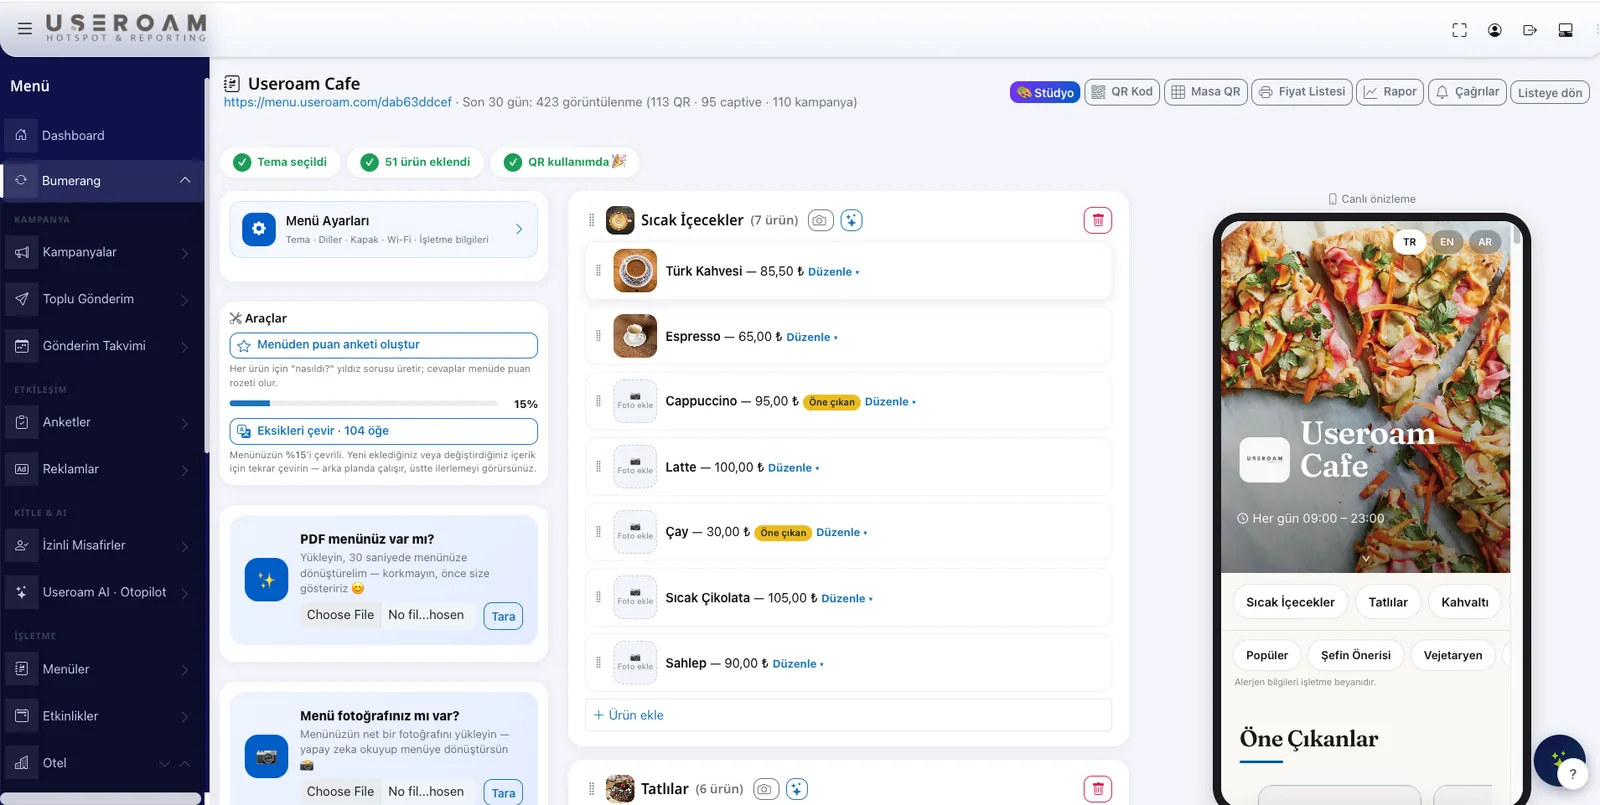The height and width of the screenshot is (805, 1600).
Task: Click the PDF menu sparkle icon
Action: [266, 580]
